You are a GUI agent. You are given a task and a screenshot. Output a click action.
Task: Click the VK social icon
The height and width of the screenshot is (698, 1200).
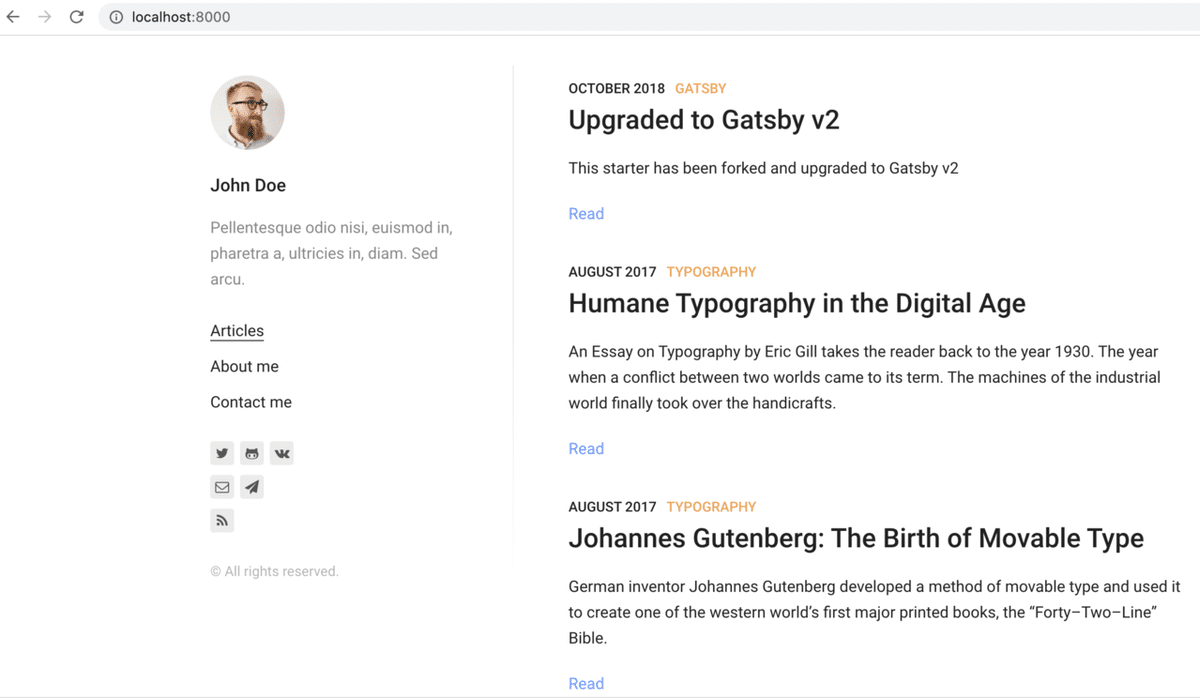[x=282, y=453]
